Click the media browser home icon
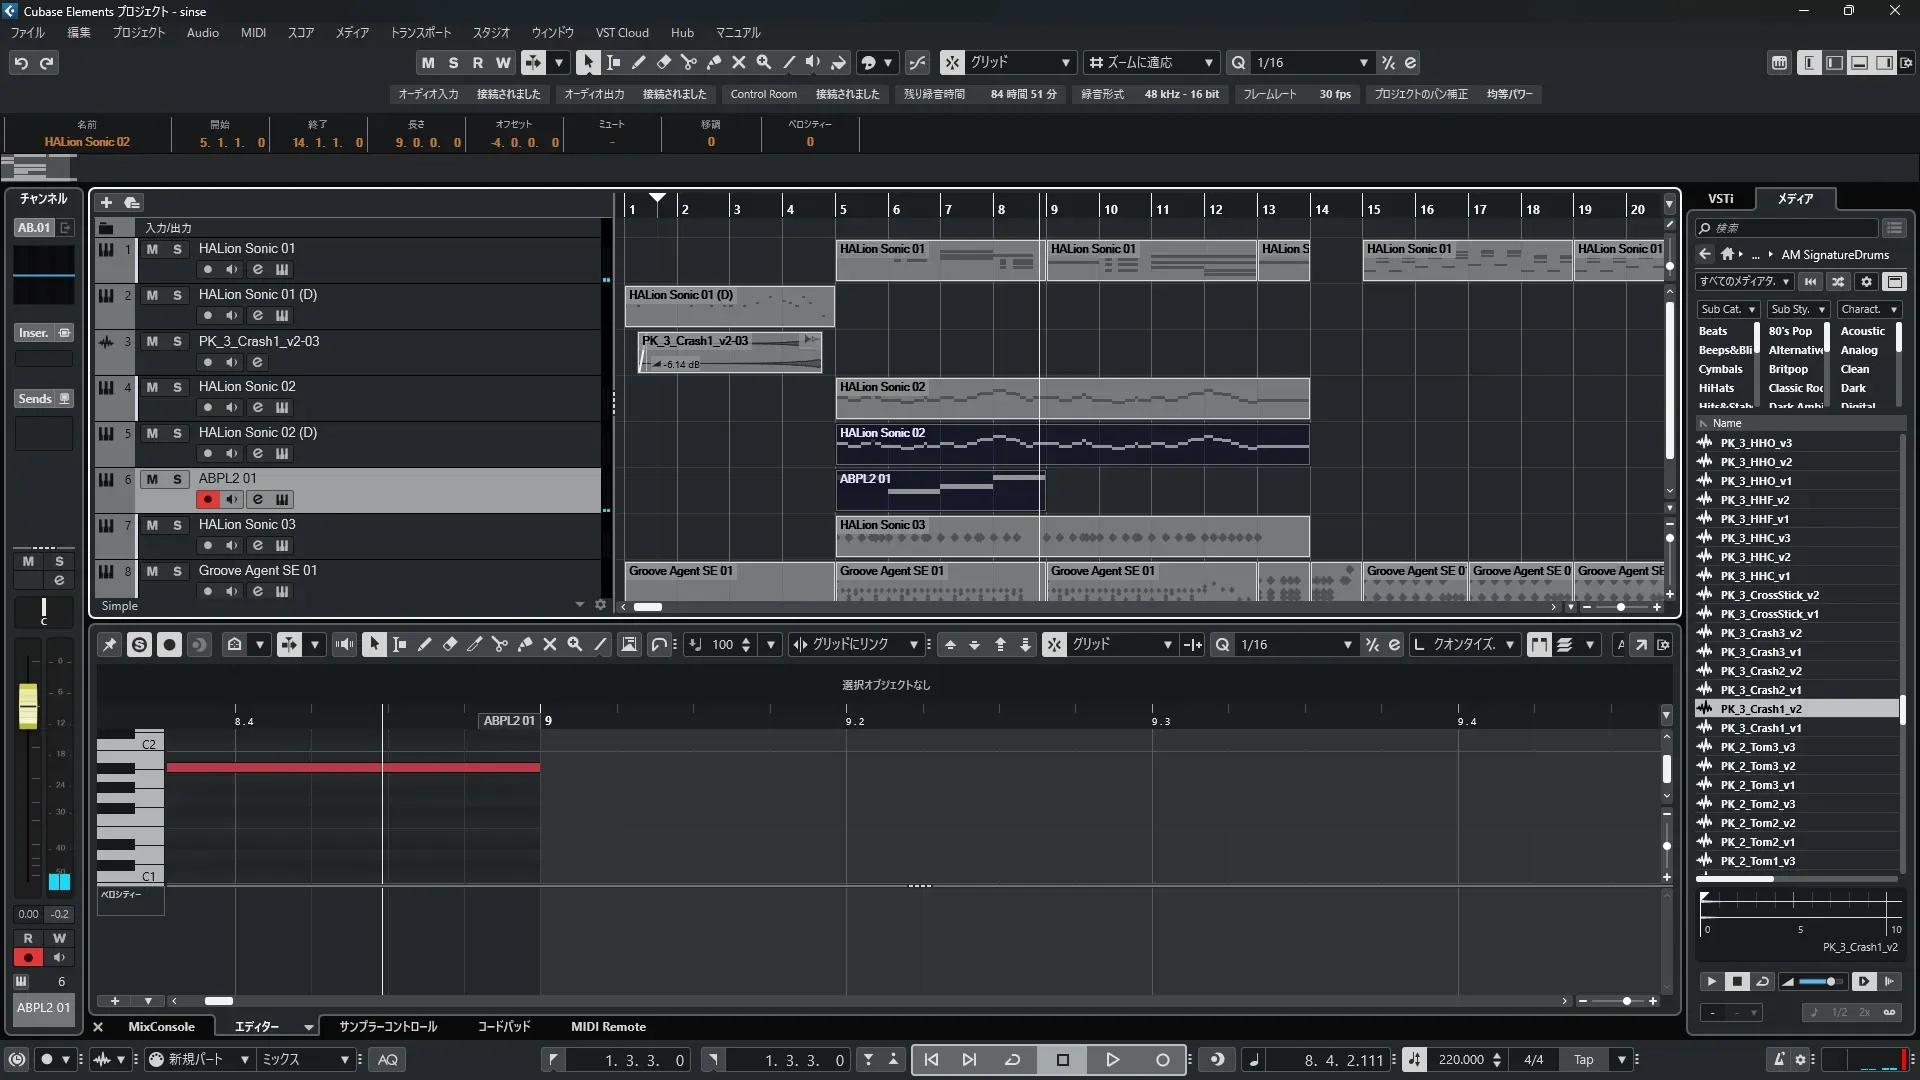Screen dimensions: 1920x1080 [x=1727, y=254]
